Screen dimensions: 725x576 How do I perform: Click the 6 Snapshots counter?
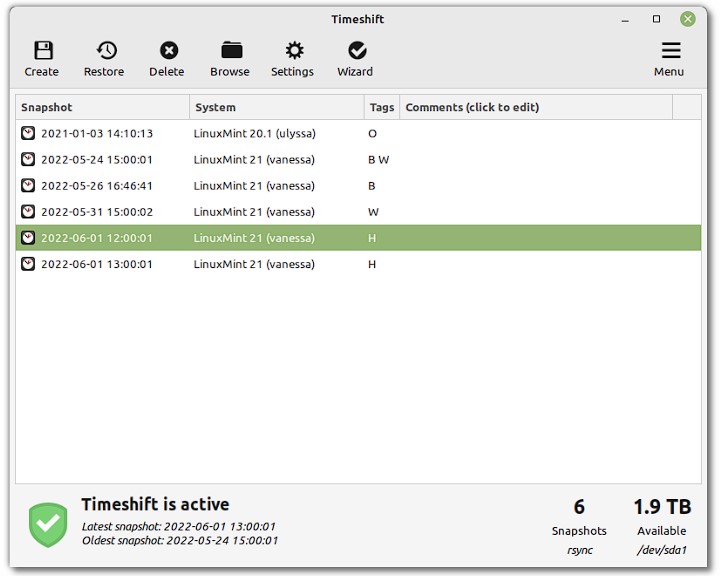[579, 517]
